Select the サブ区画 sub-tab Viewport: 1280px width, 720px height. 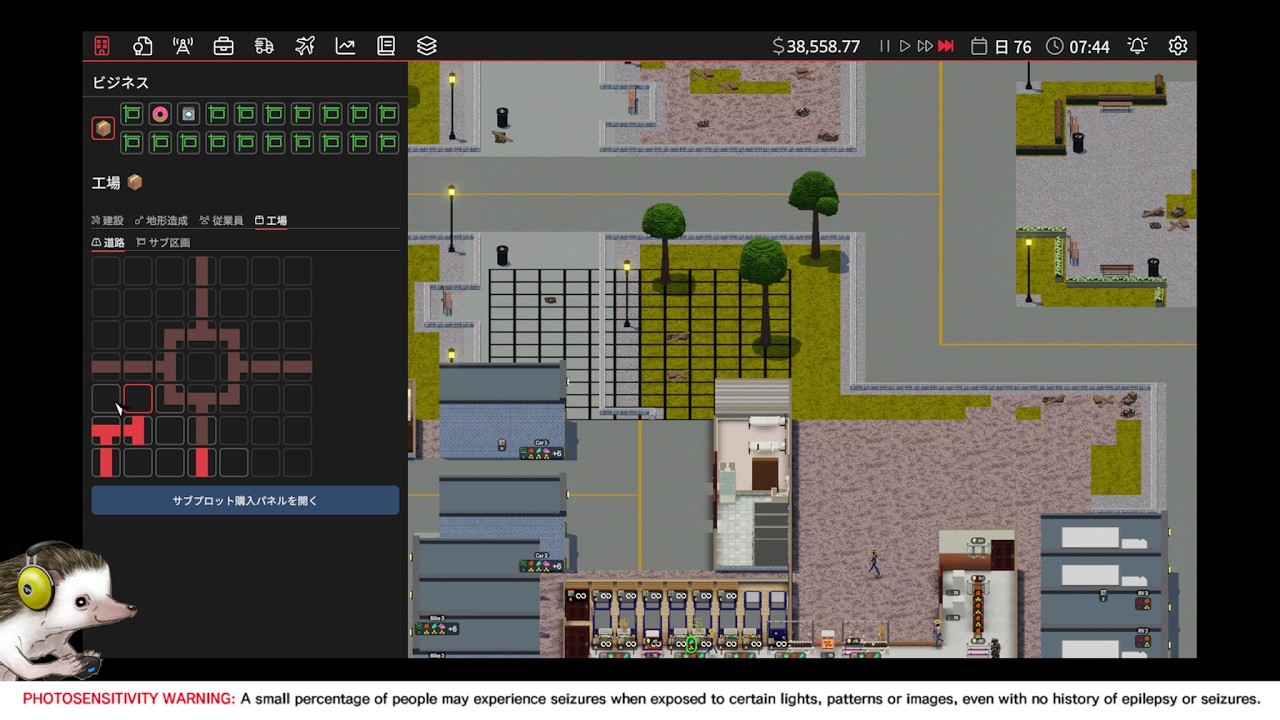[163, 242]
